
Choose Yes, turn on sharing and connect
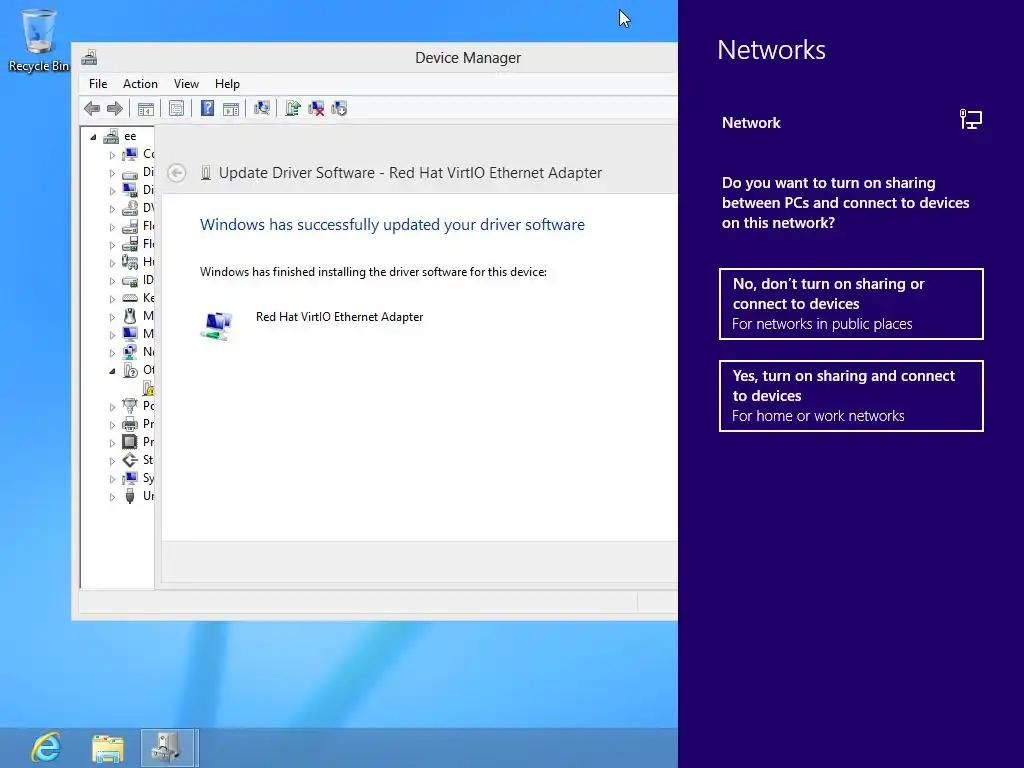pyautogui.click(x=851, y=396)
